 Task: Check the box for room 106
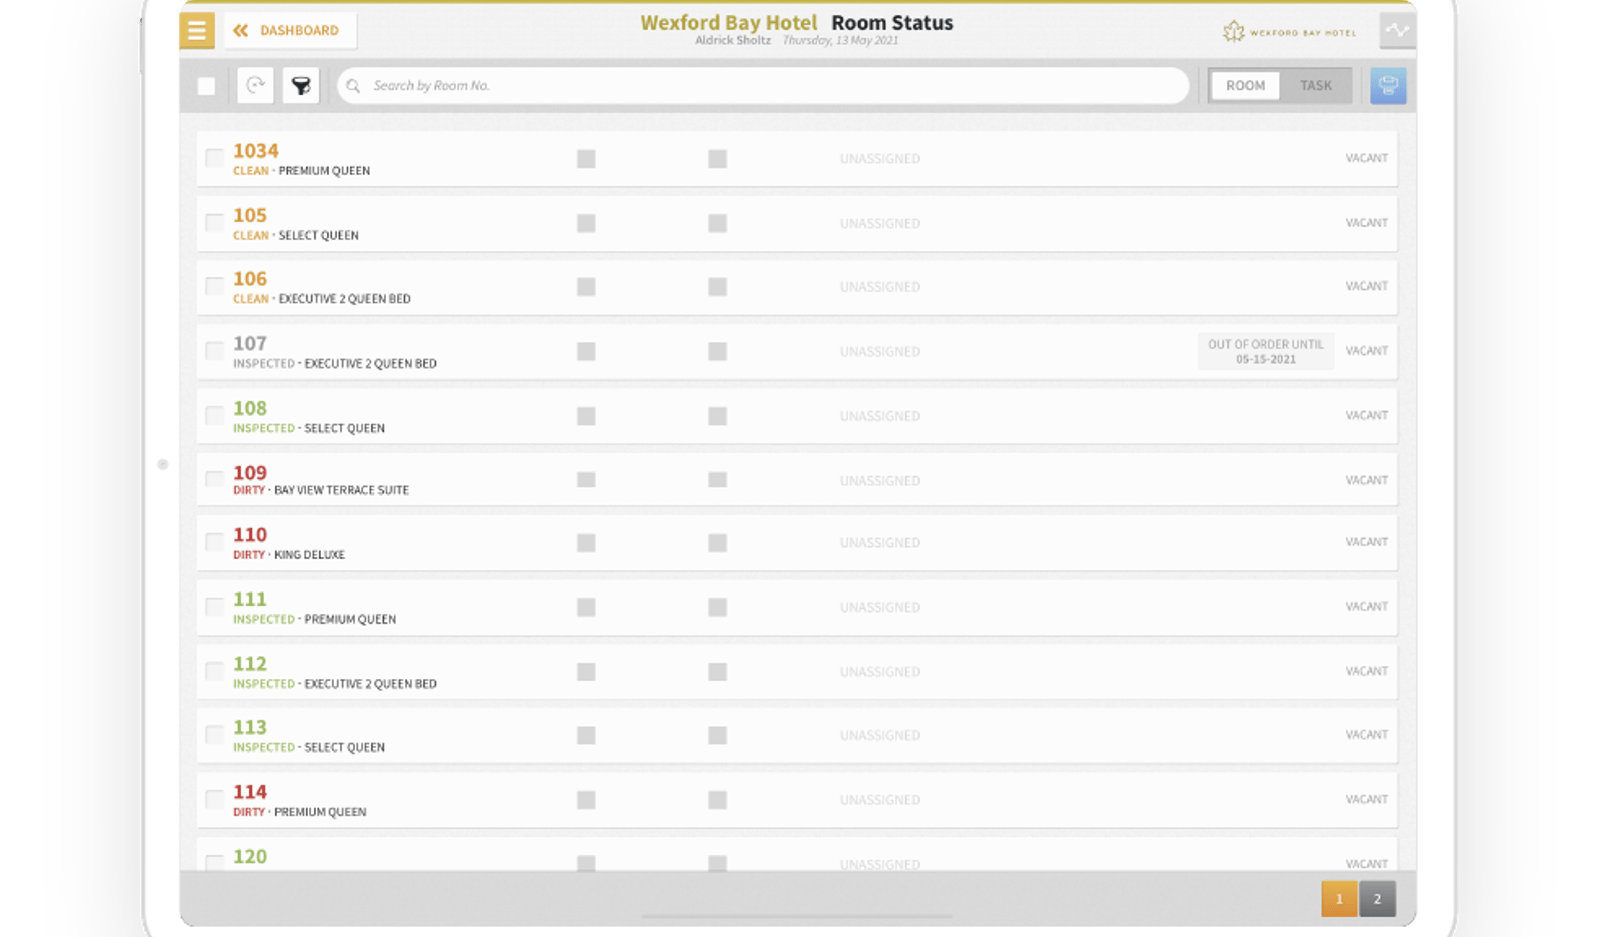coord(214,286)
